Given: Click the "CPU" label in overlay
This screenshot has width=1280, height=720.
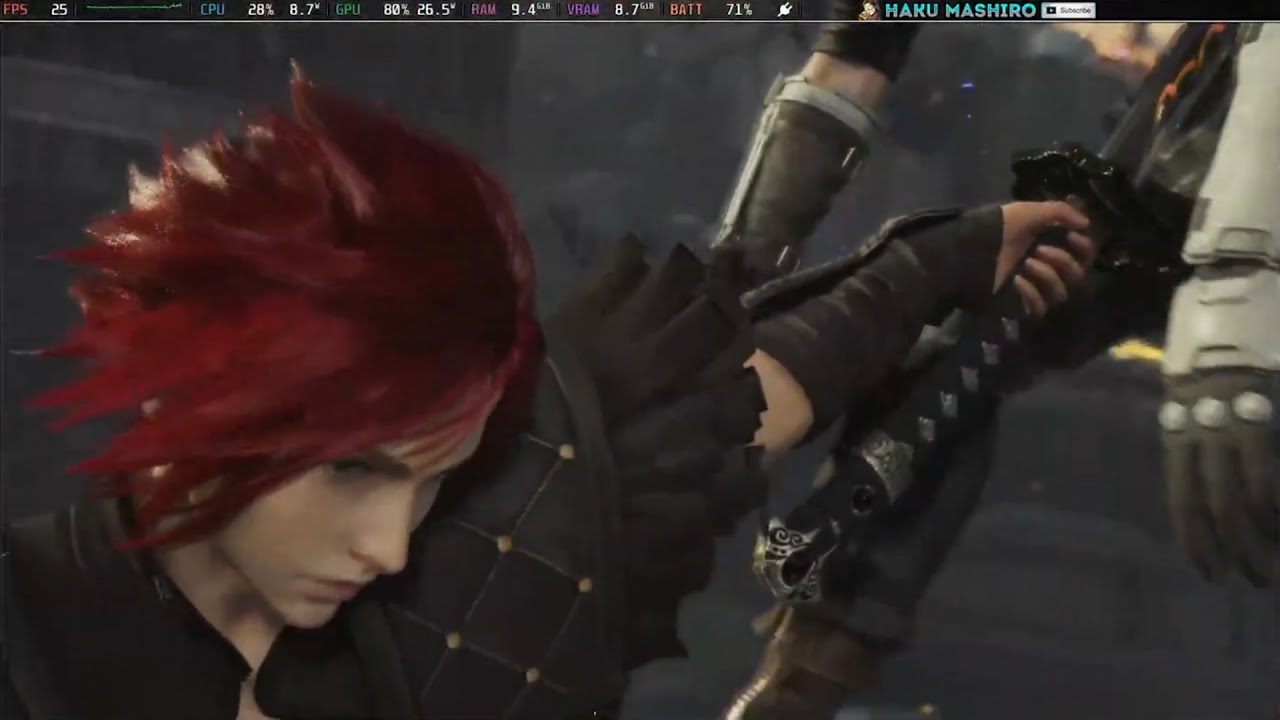Looking at the screenshot, I should (212, 10).
